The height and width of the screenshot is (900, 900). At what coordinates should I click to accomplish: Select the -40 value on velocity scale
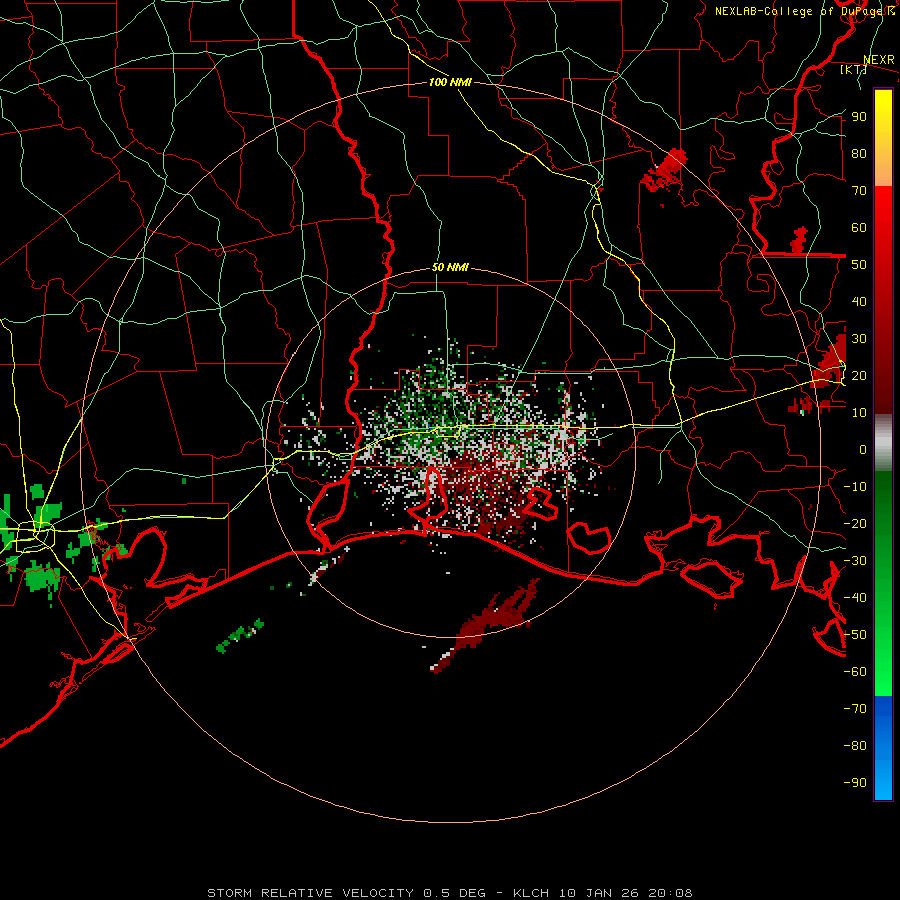[855, 598]
